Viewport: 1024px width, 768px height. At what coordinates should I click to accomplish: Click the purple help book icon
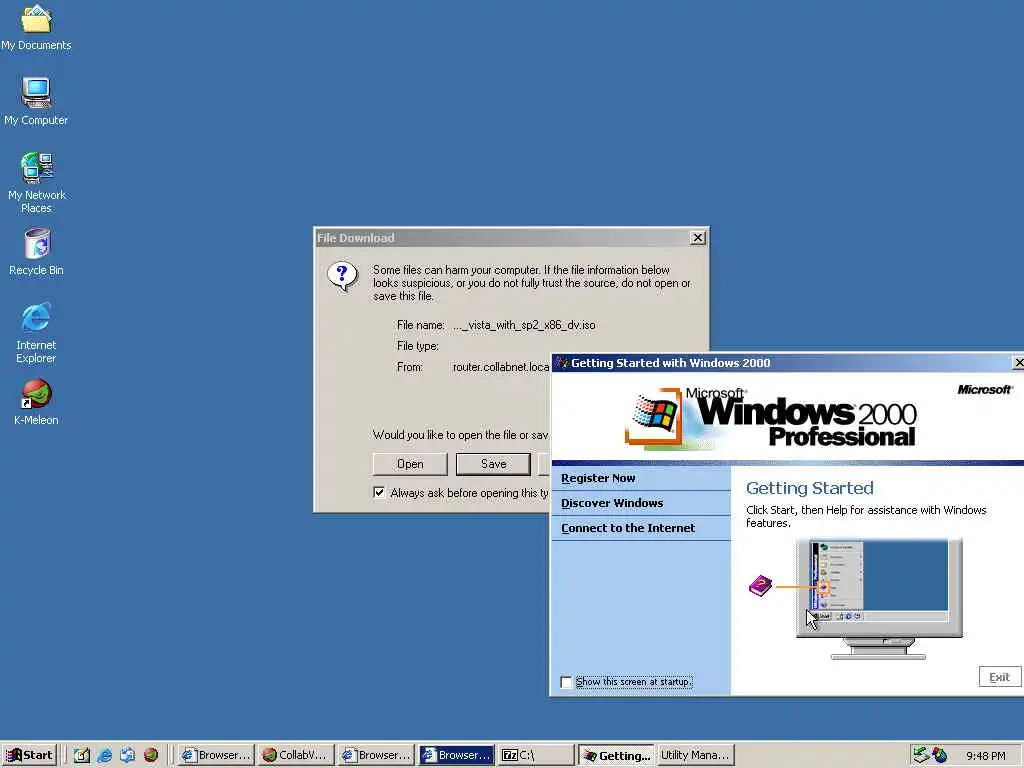click(x=760, y=585)
